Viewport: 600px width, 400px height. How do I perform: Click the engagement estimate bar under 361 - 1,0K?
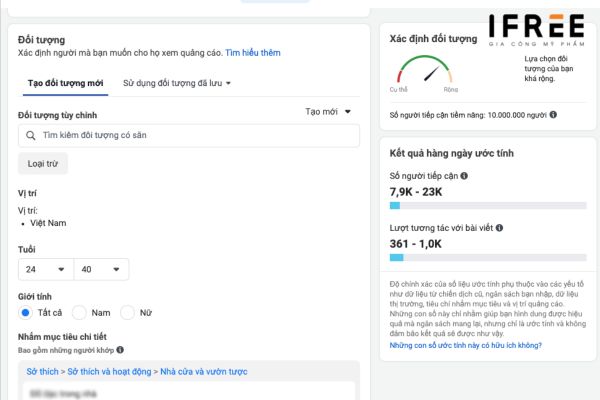(x=488, y=258)
